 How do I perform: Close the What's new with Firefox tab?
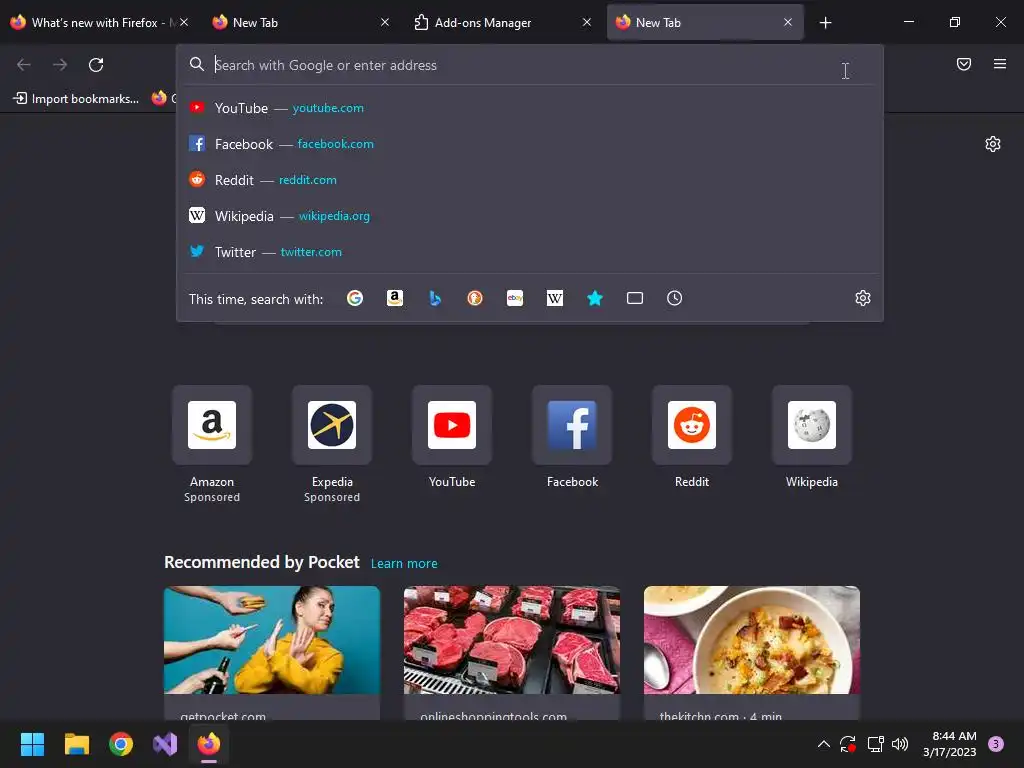(x=184, y=22)
